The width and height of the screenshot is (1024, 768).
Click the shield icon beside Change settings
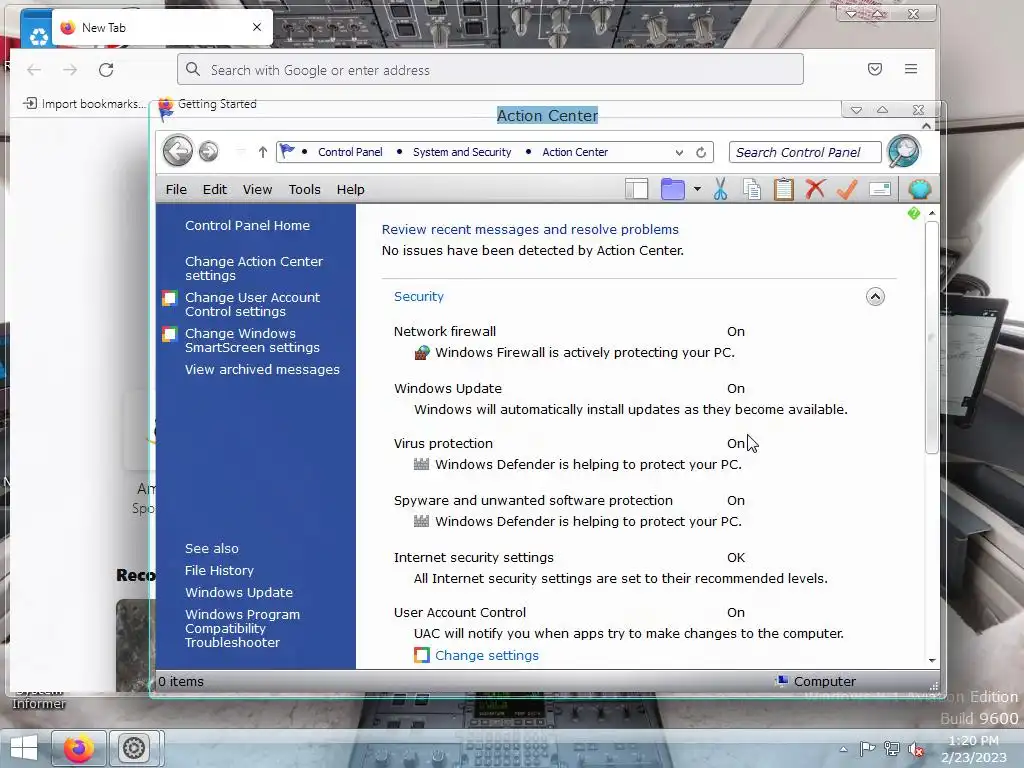coord(422,655)
